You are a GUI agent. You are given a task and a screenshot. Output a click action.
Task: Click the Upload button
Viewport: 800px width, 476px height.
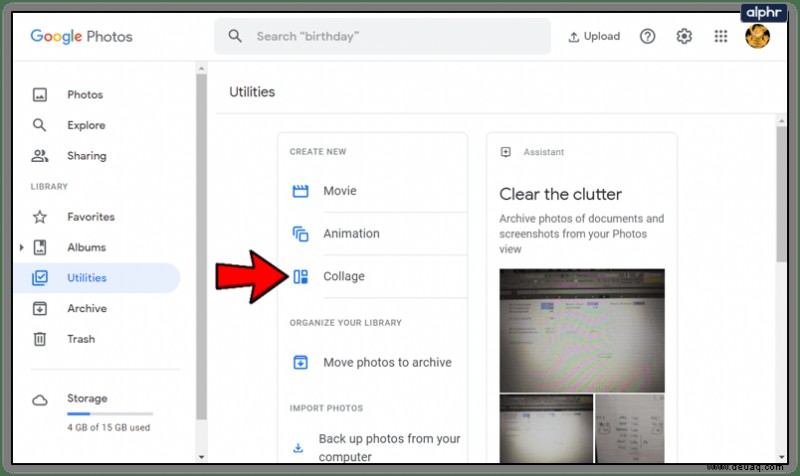(x=594, y=36)
